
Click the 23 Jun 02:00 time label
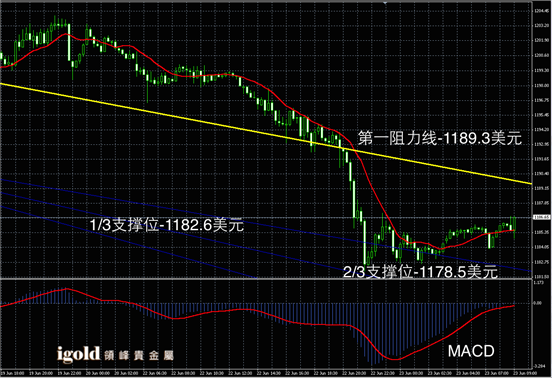pos(440,373)
